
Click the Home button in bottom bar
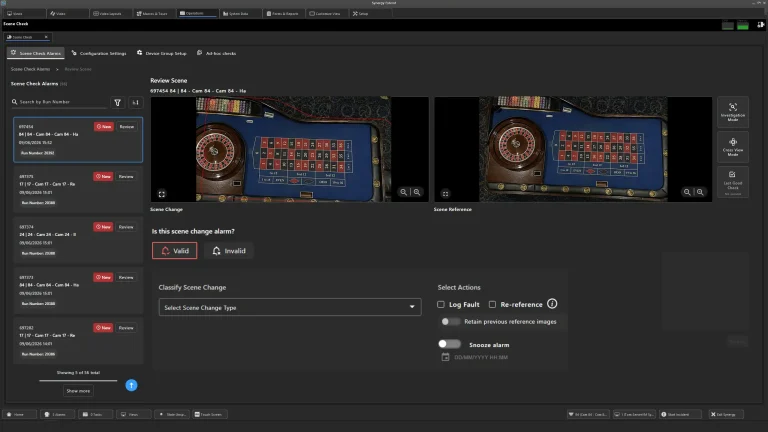point(20,414)
